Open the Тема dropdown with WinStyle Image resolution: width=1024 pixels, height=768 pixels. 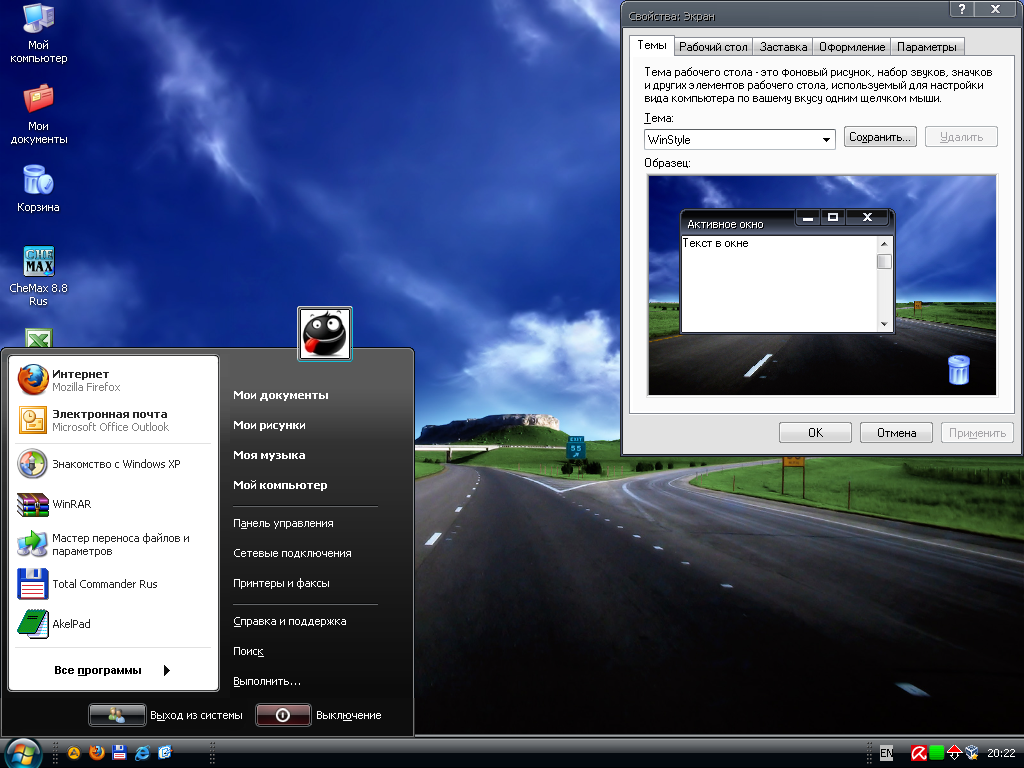740,139
